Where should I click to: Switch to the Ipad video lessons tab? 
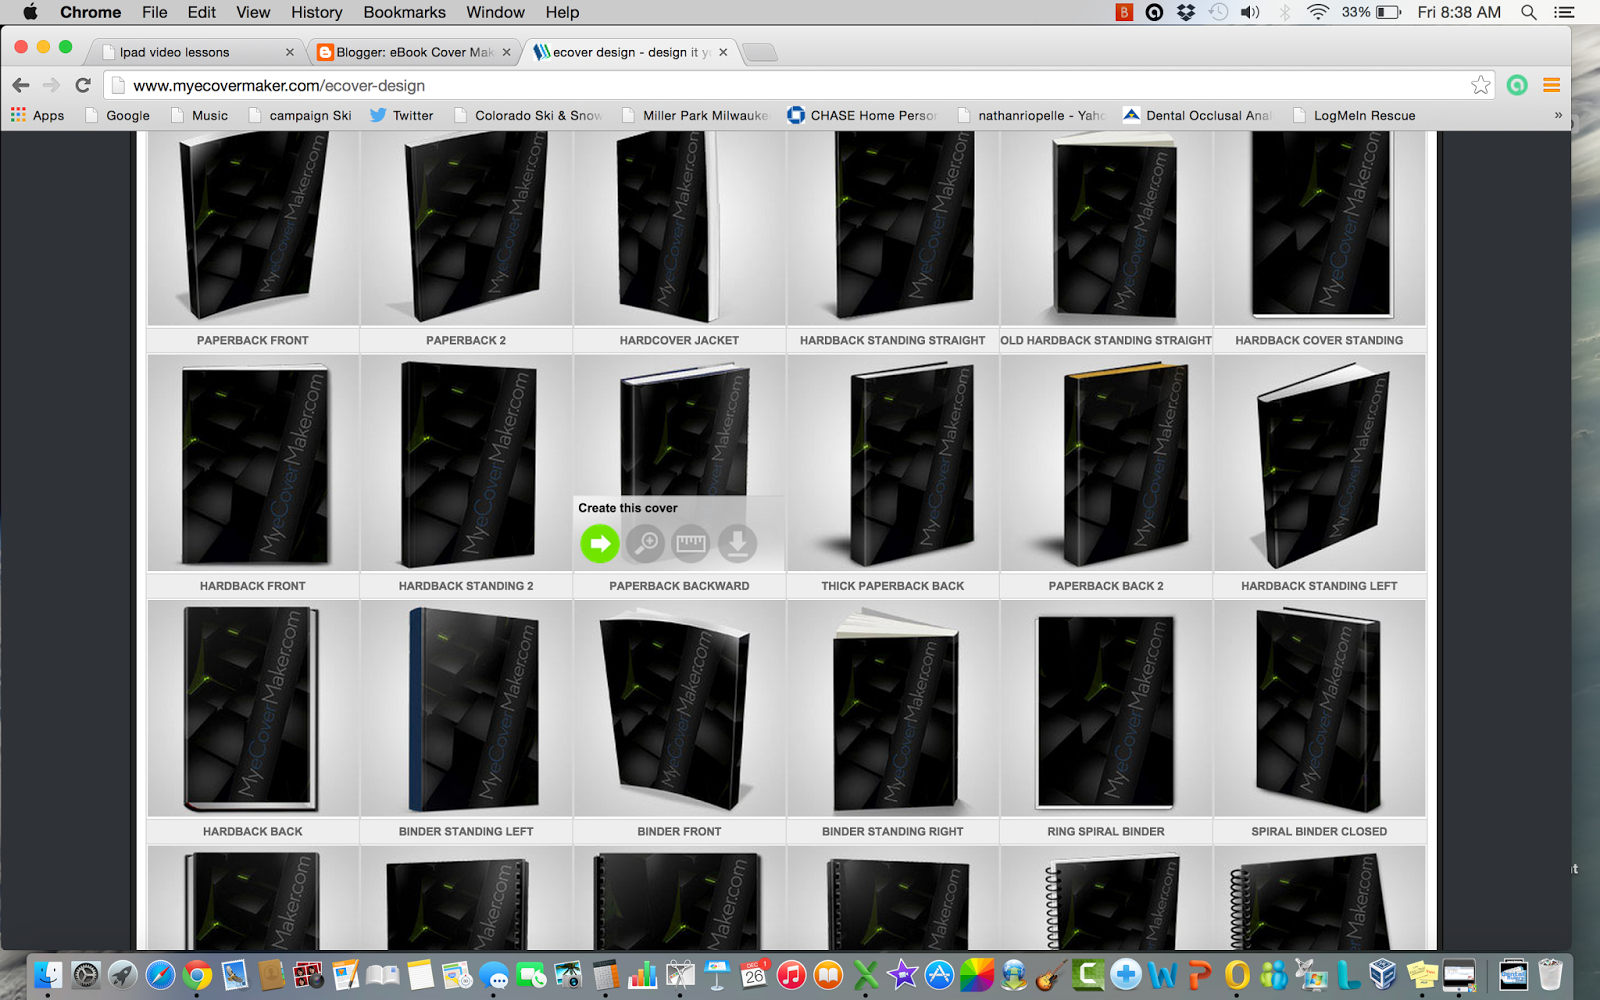click(x=193, y=52)
